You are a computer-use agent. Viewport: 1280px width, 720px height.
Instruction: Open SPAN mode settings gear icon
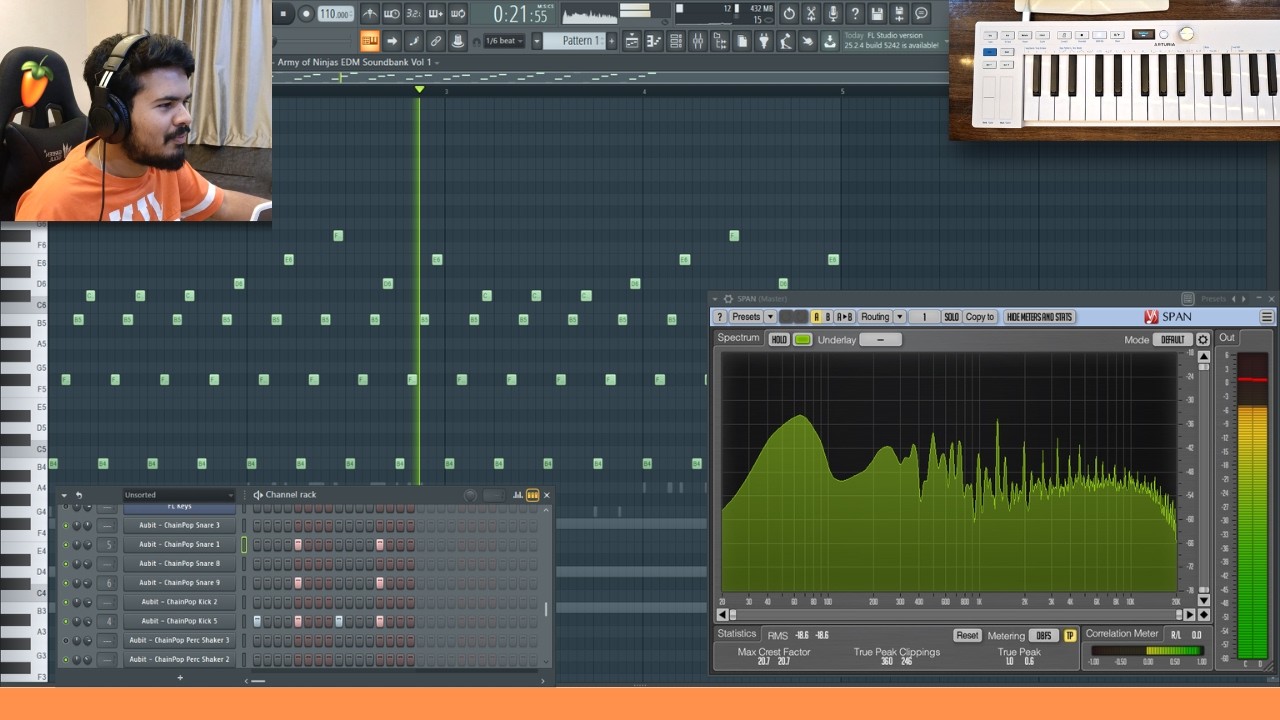click(x=1203, y=340)
